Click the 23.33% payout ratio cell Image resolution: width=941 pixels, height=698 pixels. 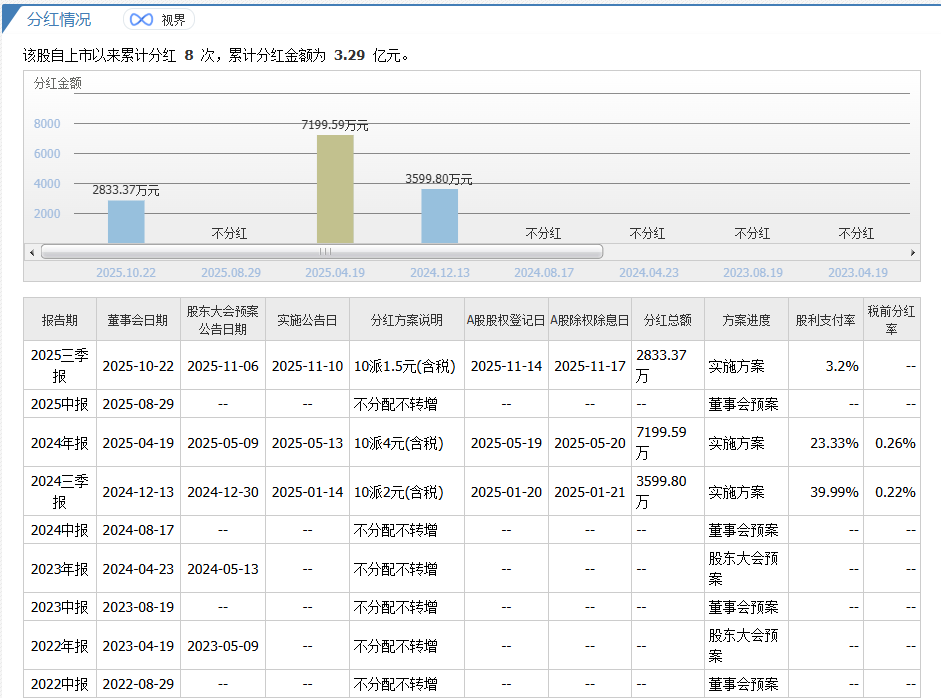826,443
